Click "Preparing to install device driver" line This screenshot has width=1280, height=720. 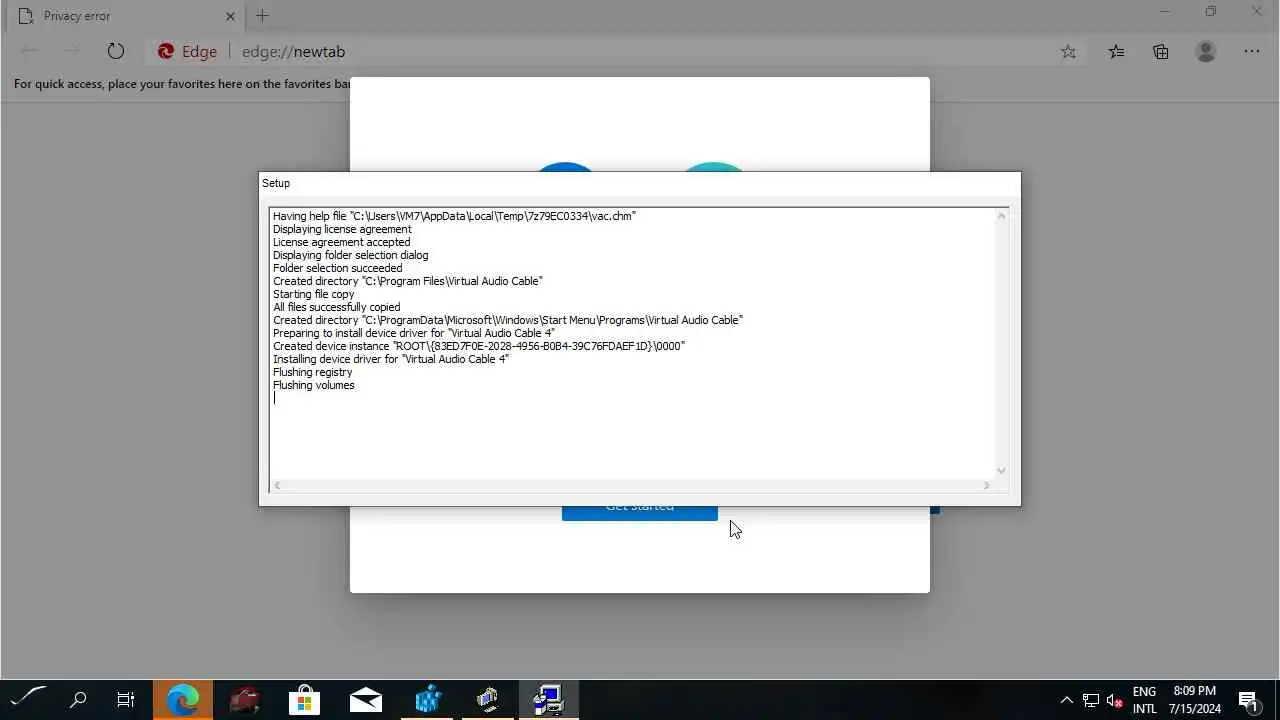(414, 333)
